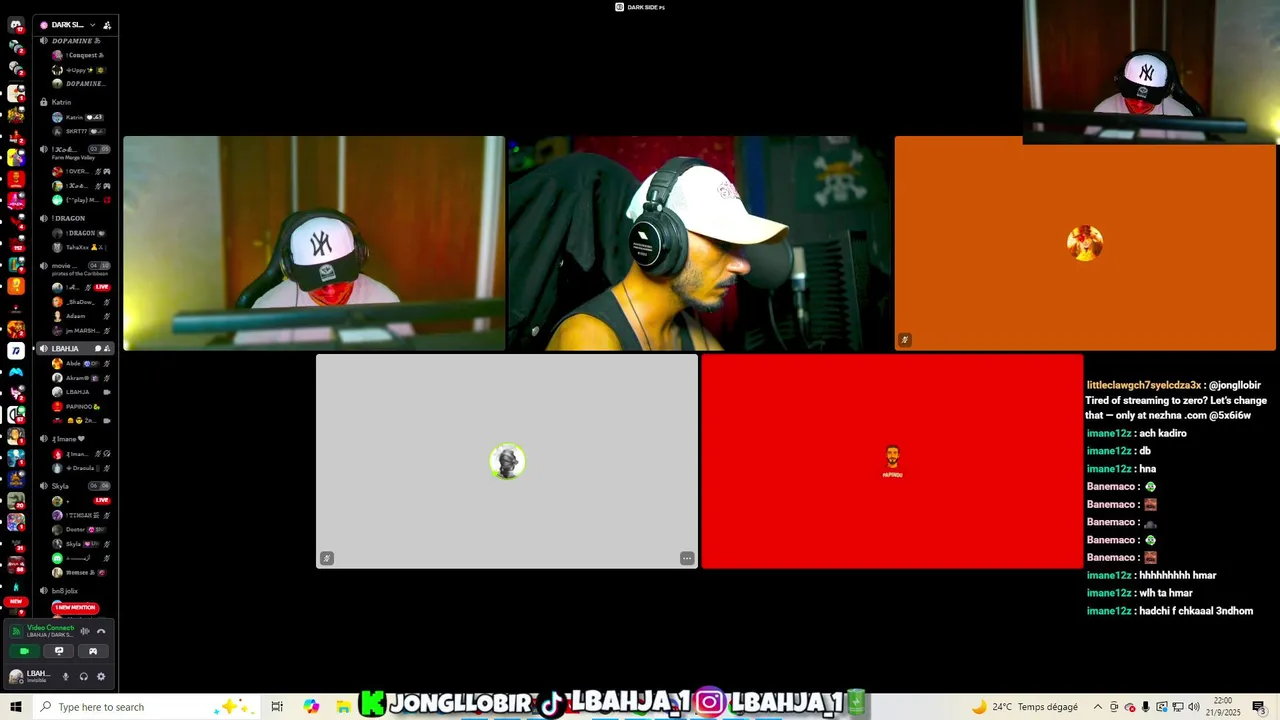Click the 'hadchi f chkaaal 3ndhom' chat message
This screenshot has height=720, width=1280.
[1170, 611]
